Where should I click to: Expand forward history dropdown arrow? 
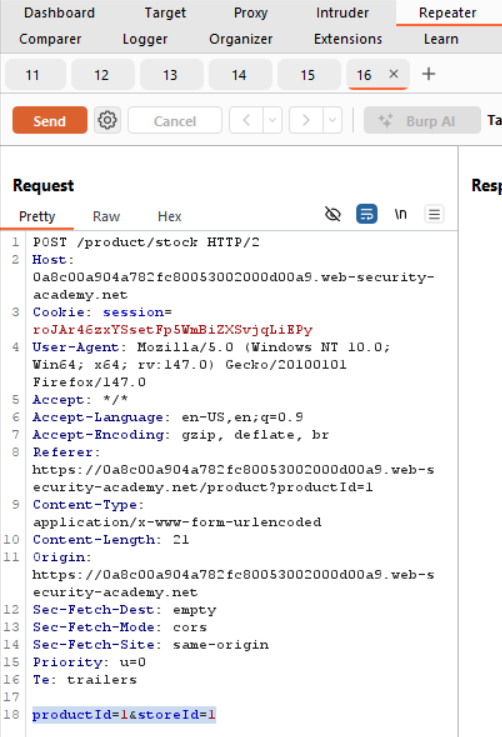tap(332, 120)
